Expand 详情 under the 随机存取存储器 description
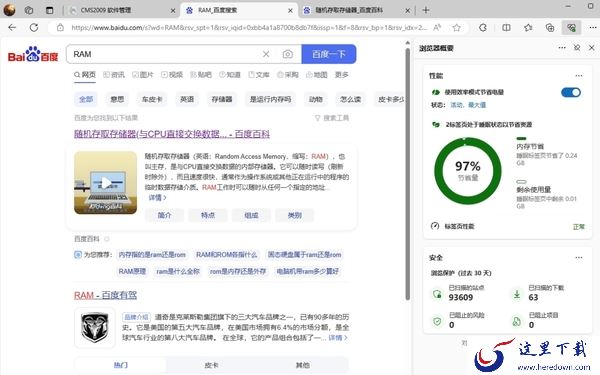Screen dimensions: 600x375 [157, 197]
